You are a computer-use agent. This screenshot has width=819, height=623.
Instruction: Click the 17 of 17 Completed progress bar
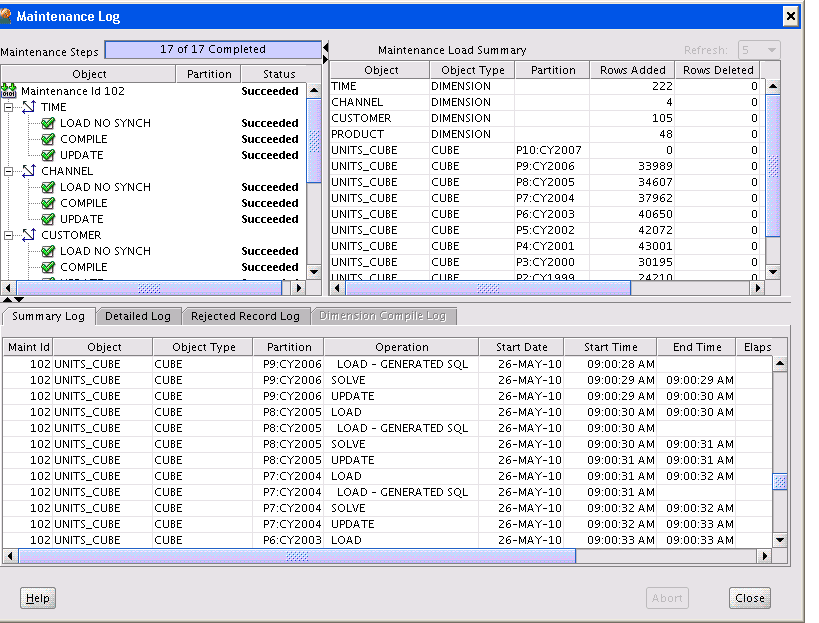(x=212, y=49)
